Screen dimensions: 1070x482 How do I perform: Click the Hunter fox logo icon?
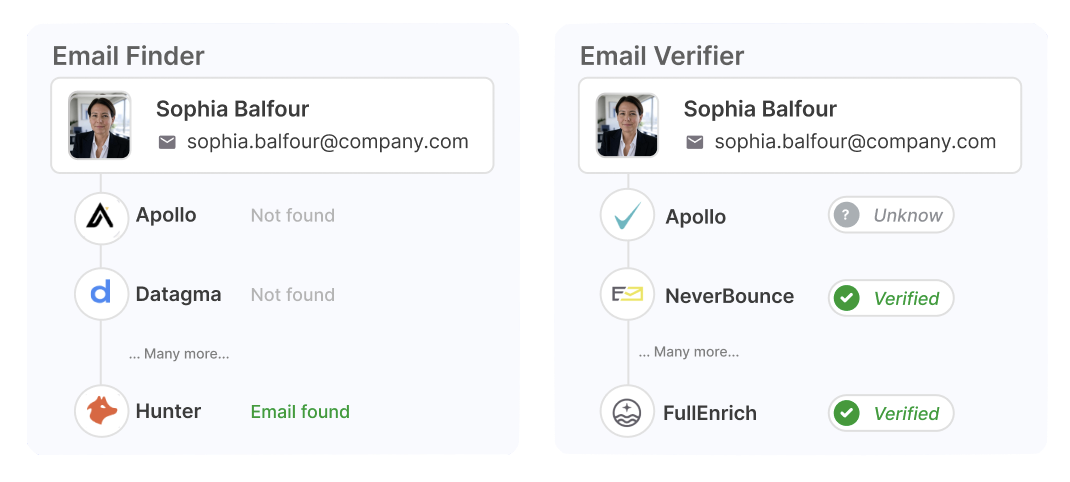[x=101, y=411]
